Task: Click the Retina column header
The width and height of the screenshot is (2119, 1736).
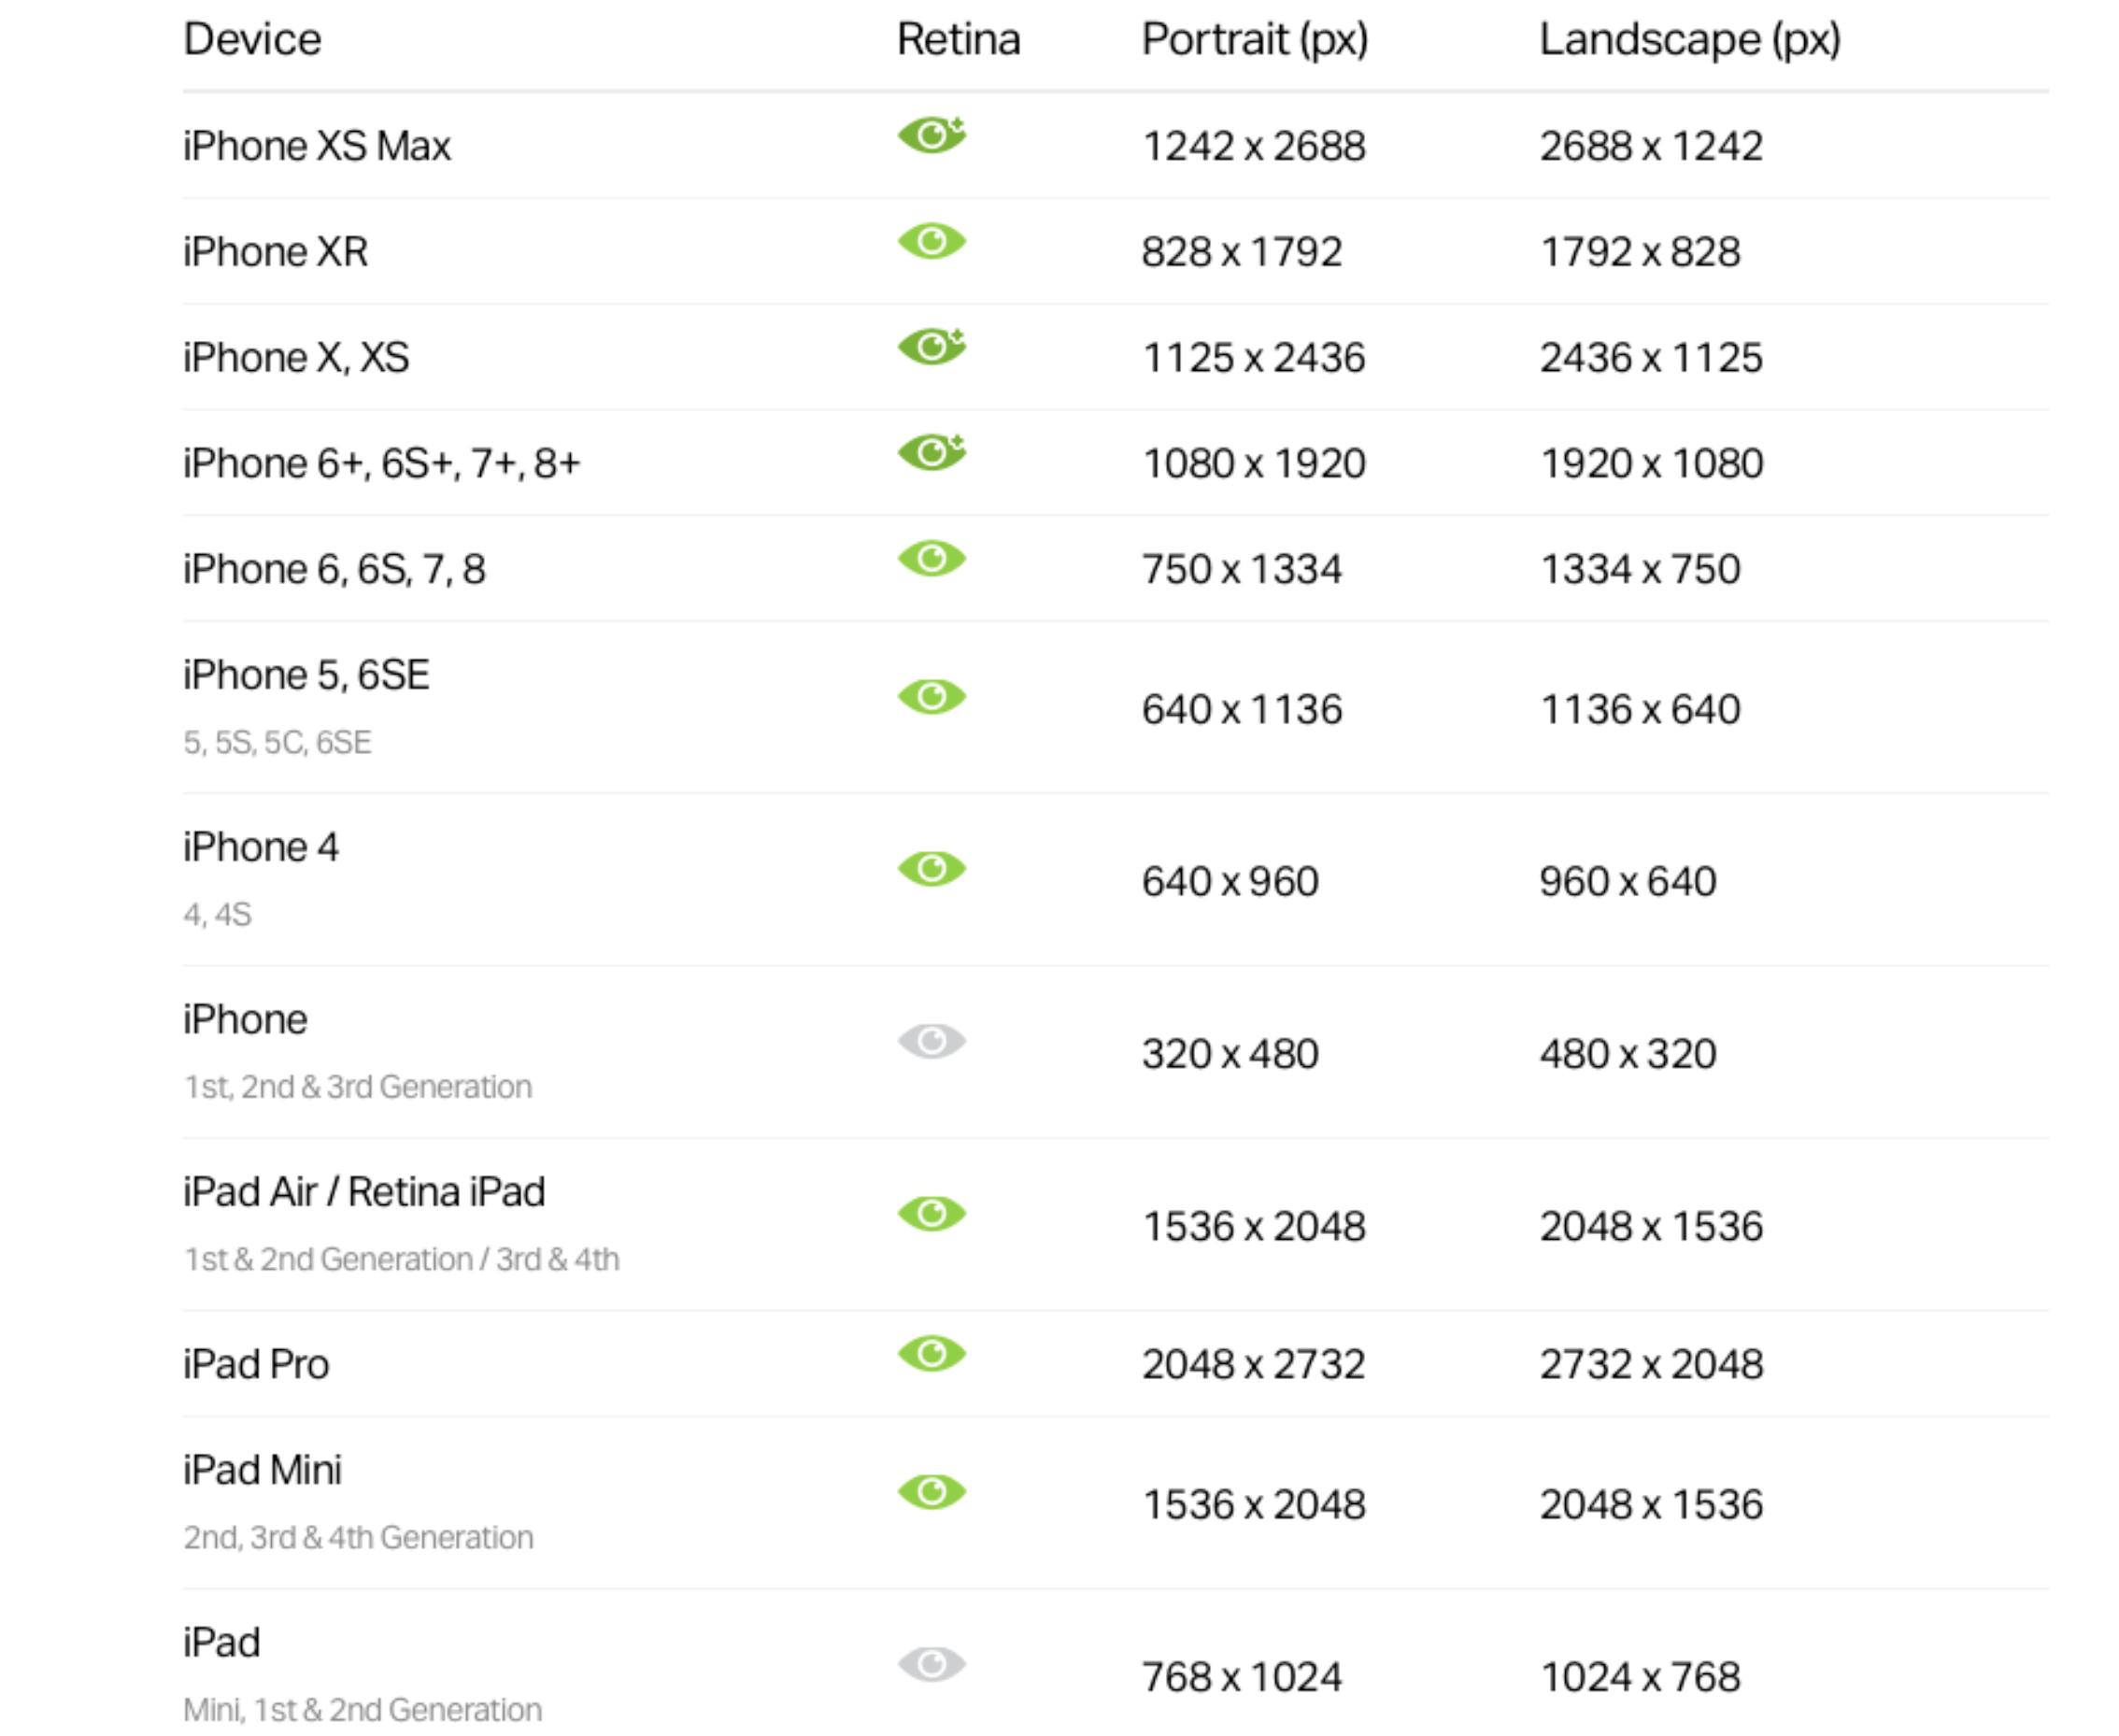Action: [958, 40]
